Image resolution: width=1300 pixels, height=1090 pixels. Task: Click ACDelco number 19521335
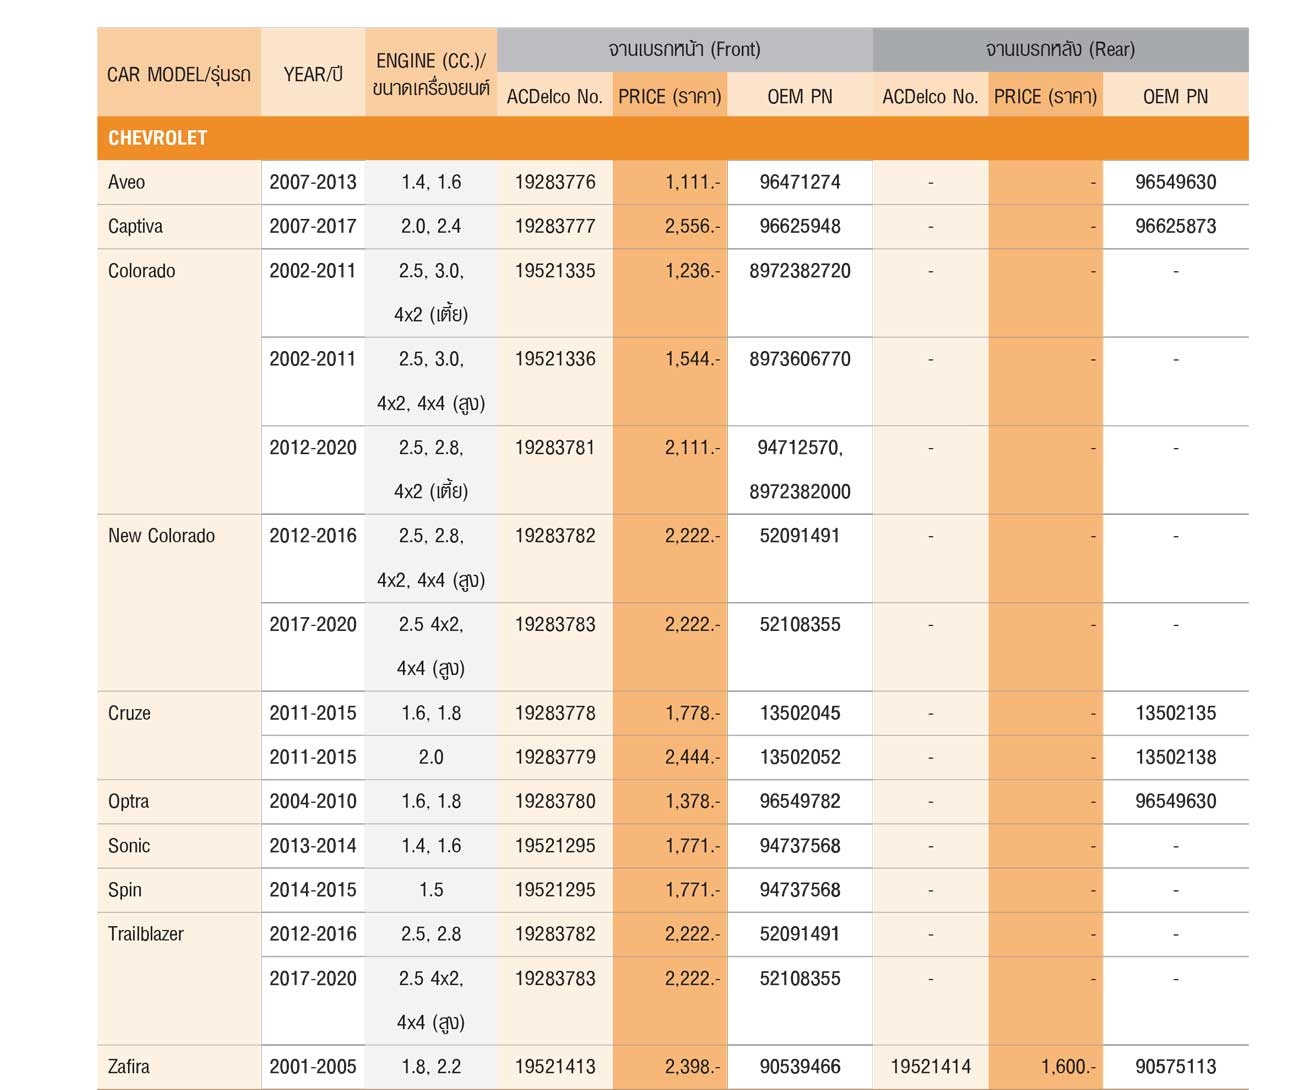tap(555, 271)
